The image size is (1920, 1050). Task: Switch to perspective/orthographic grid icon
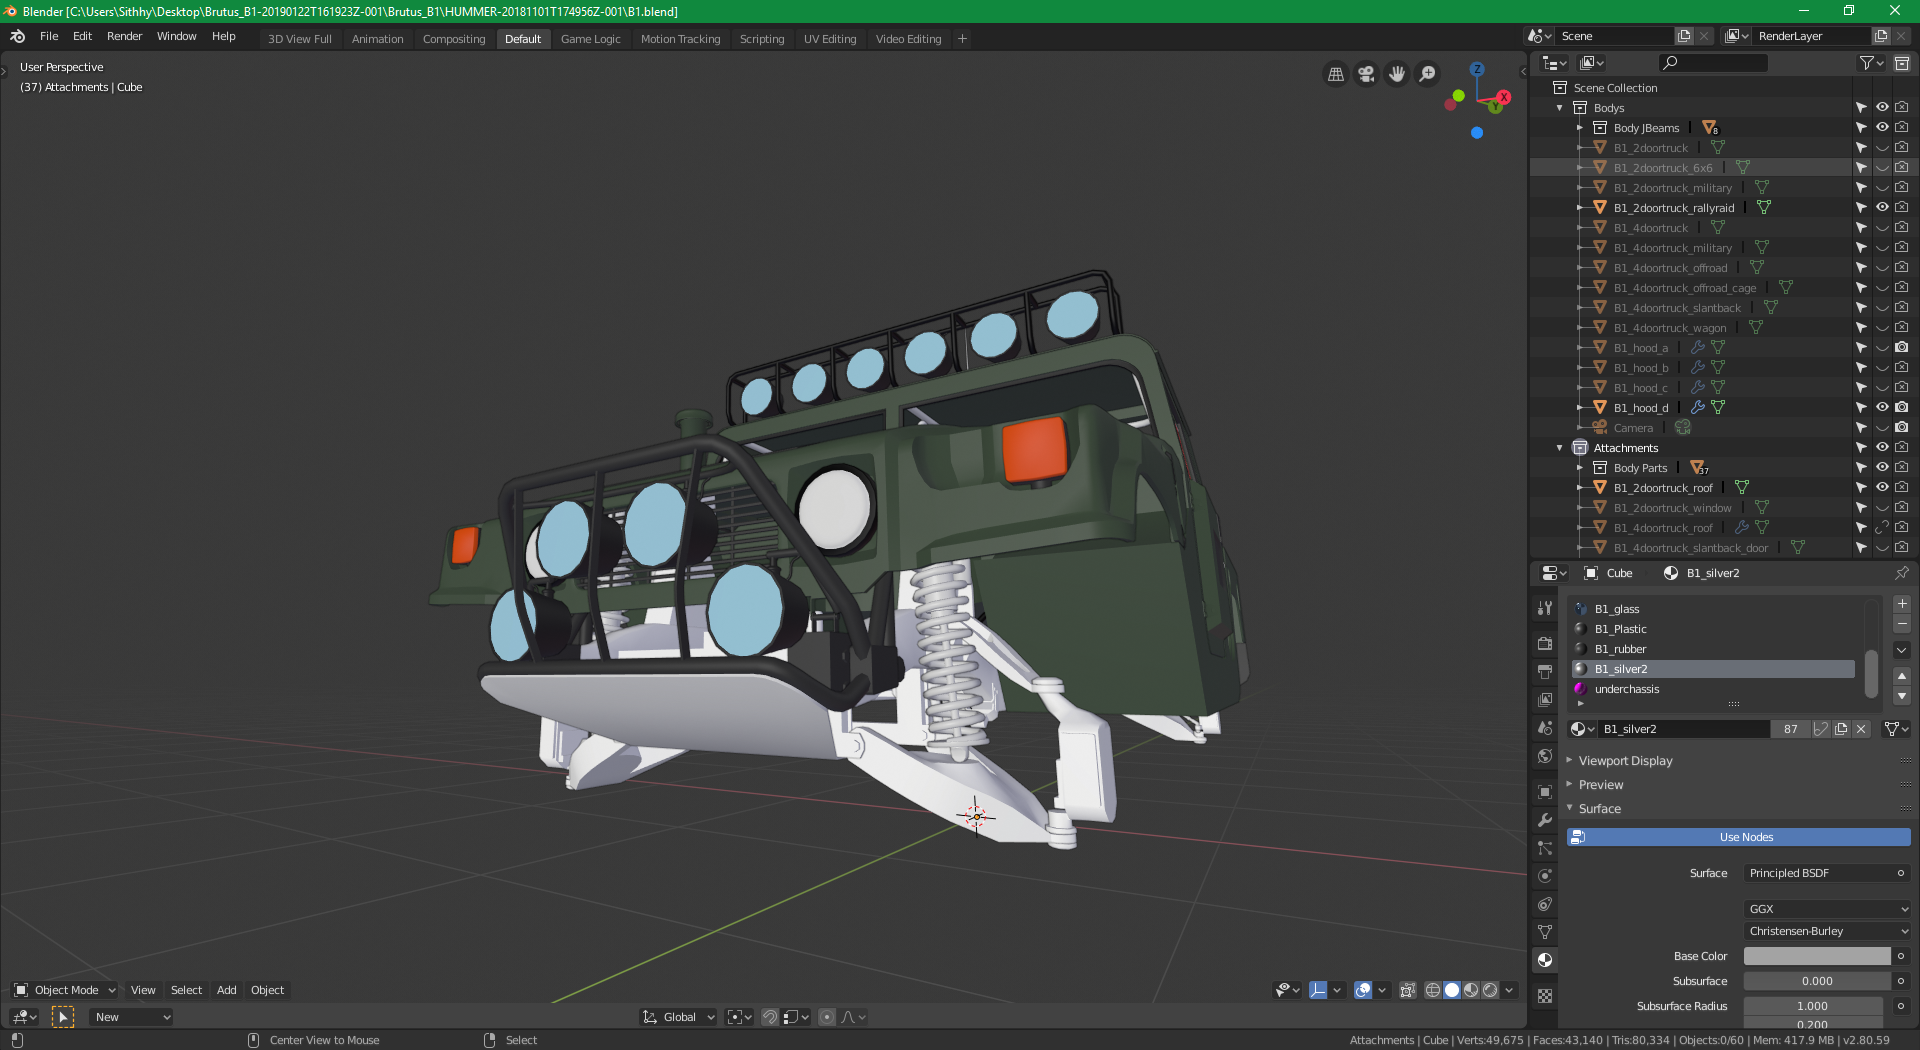pos(1335,74)
